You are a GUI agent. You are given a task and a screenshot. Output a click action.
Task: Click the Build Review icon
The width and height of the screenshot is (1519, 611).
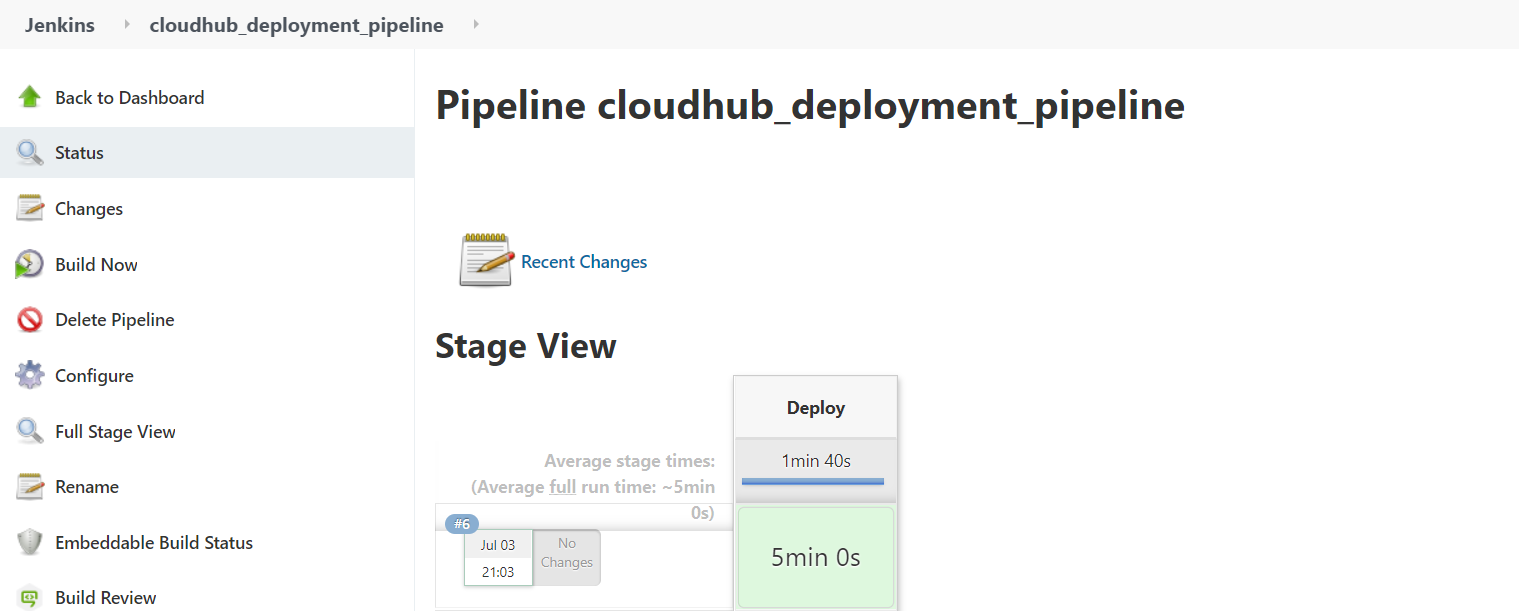(x=30, y=597)
